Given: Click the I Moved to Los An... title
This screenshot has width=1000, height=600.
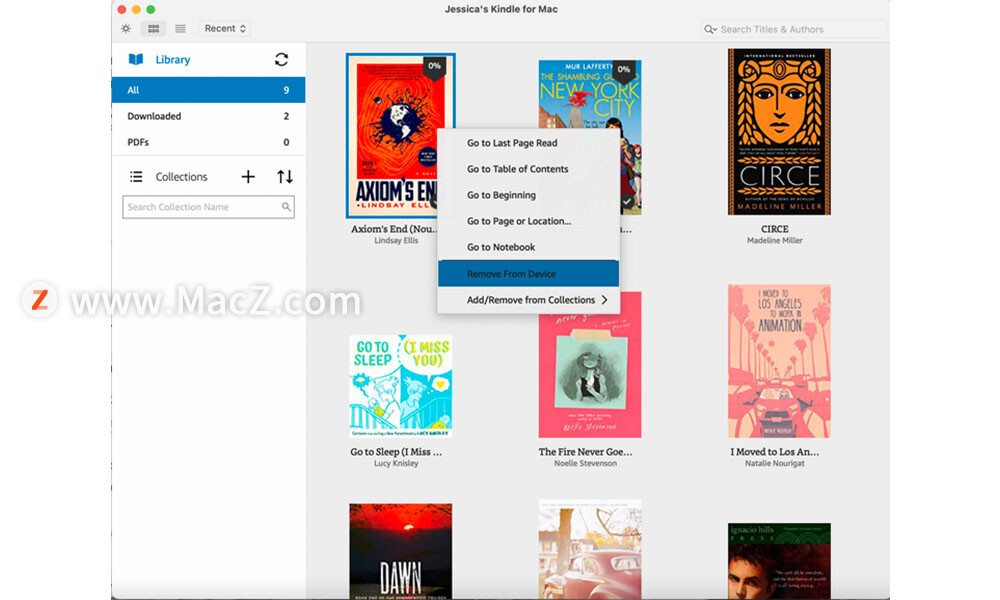Looking at the screenshot, I should click(x=775, y=452).
